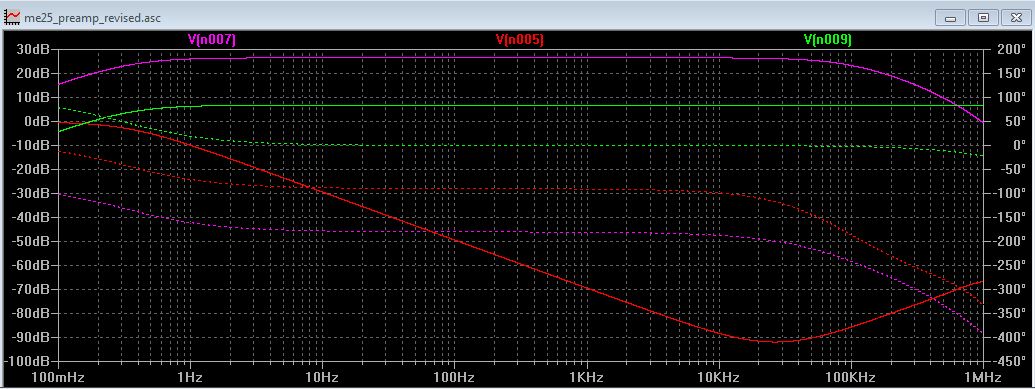
Task: Click the 200° label on phase axis
Action: point(1005,50)
